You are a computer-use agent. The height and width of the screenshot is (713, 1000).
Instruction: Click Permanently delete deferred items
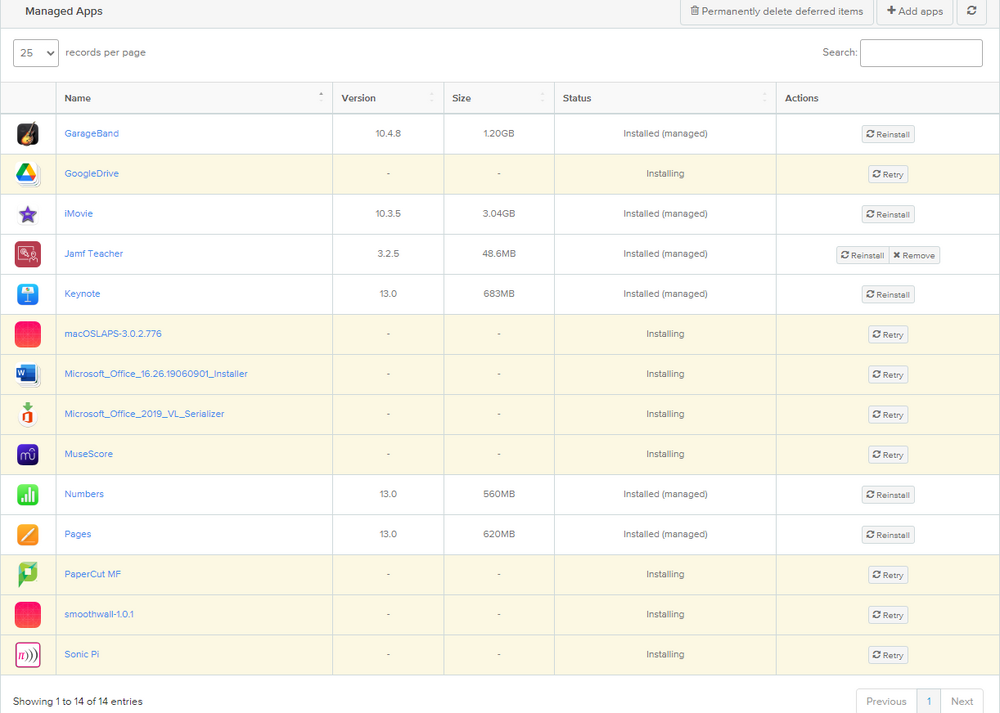pyautogui.click(x=777, y=11)
